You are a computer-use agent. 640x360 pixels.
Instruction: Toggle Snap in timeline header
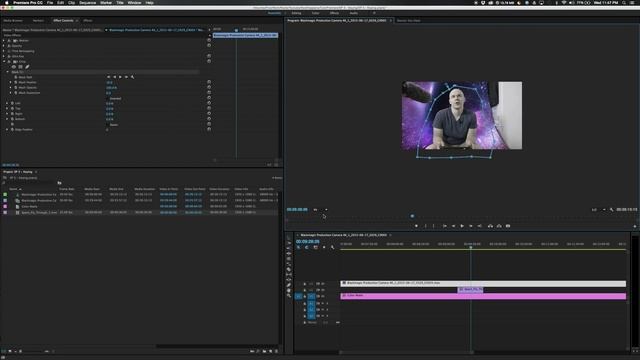tap(307, 247)
